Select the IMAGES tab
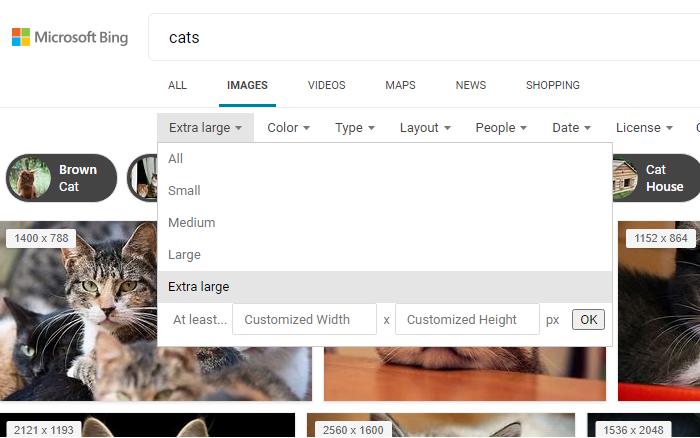This screenshot has height=438, width=700. (247, 85)
